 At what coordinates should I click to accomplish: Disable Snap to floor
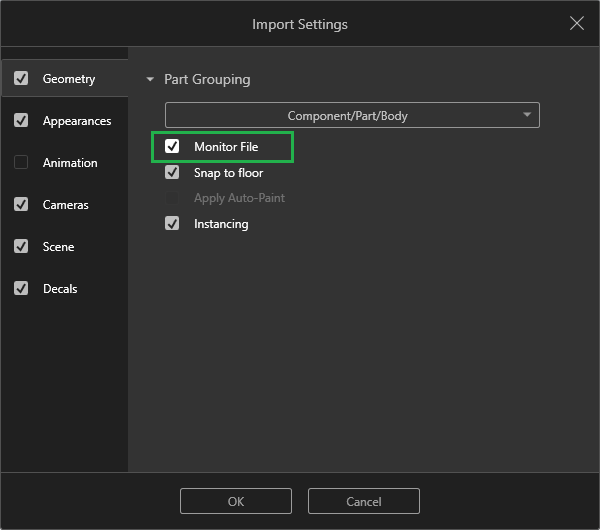coord(172,172)
